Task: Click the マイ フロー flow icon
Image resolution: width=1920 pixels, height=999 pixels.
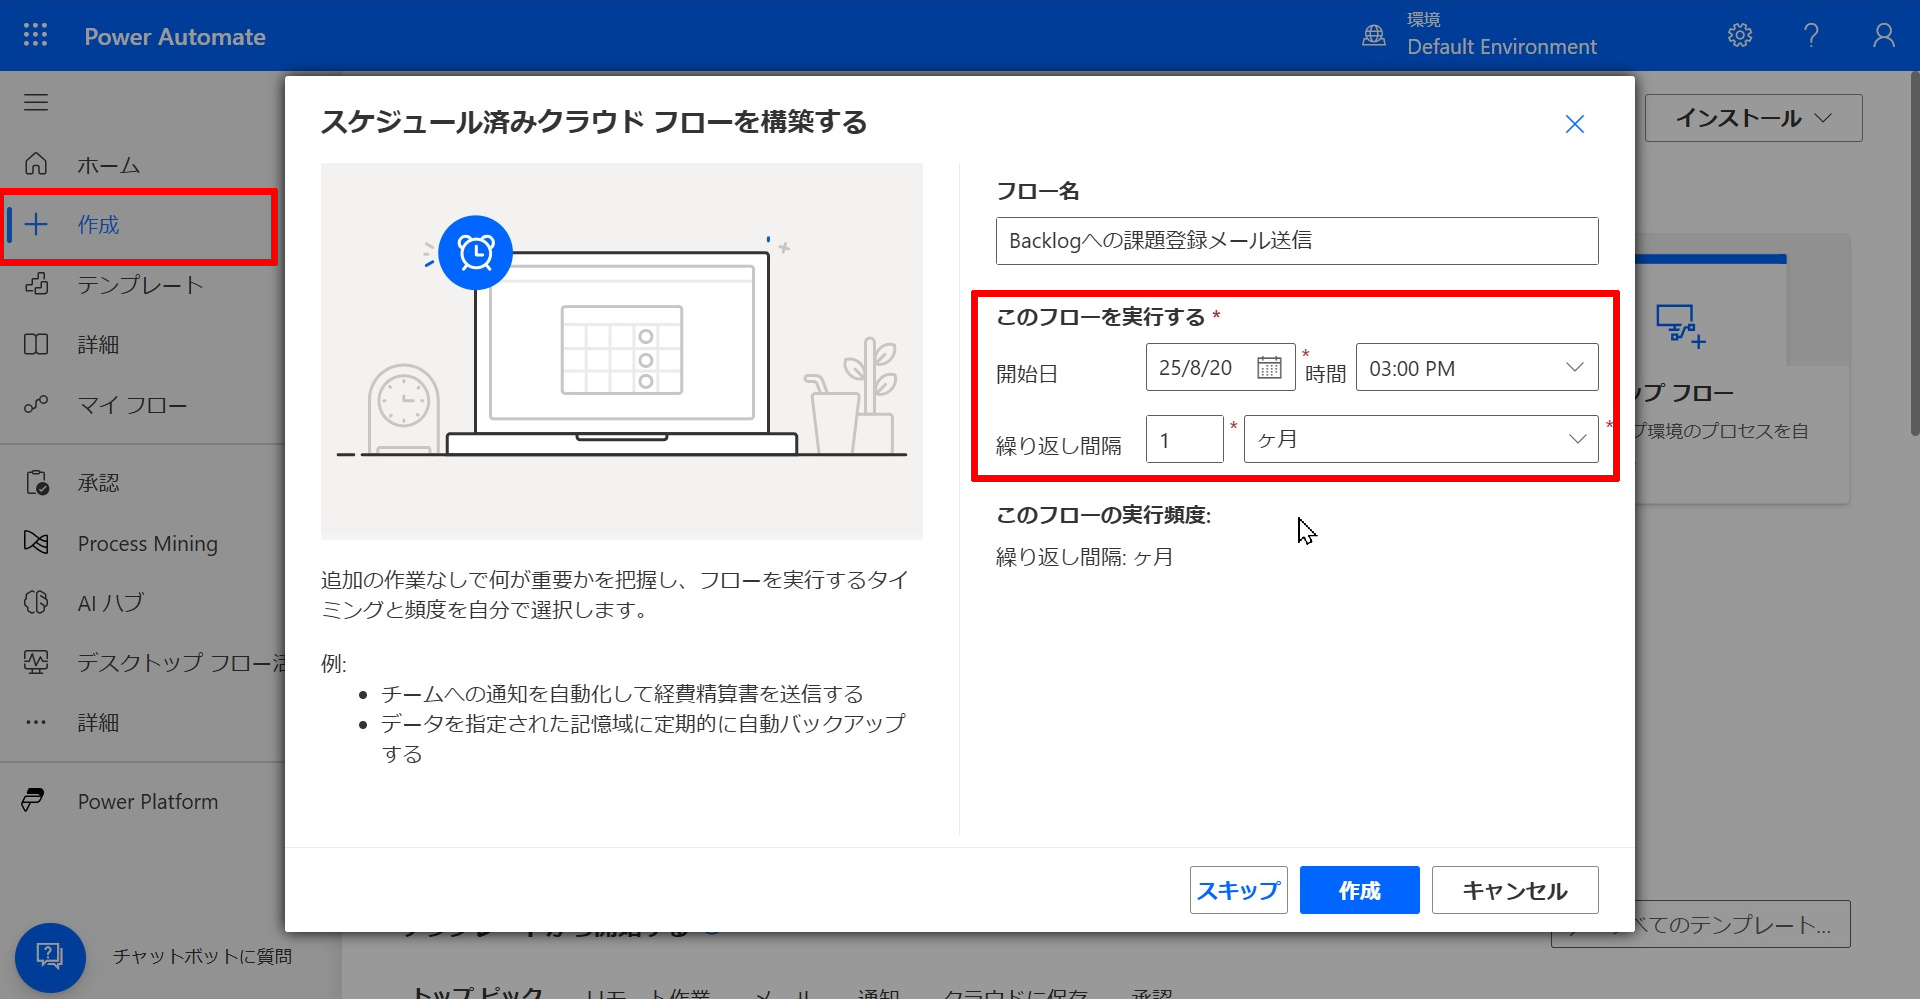Action: (36, 404)
